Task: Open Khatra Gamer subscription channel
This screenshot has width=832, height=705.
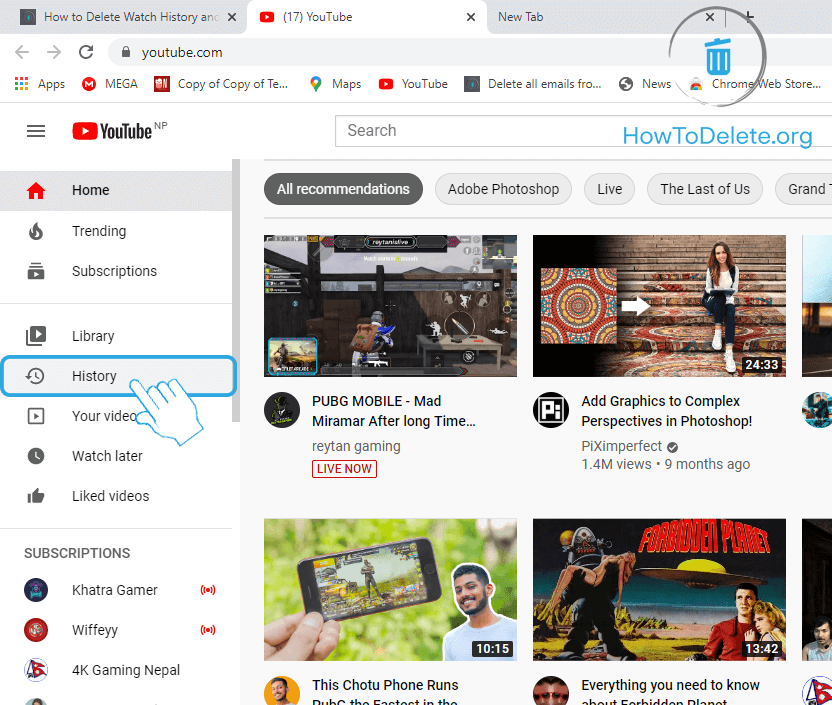Action: 114,590
